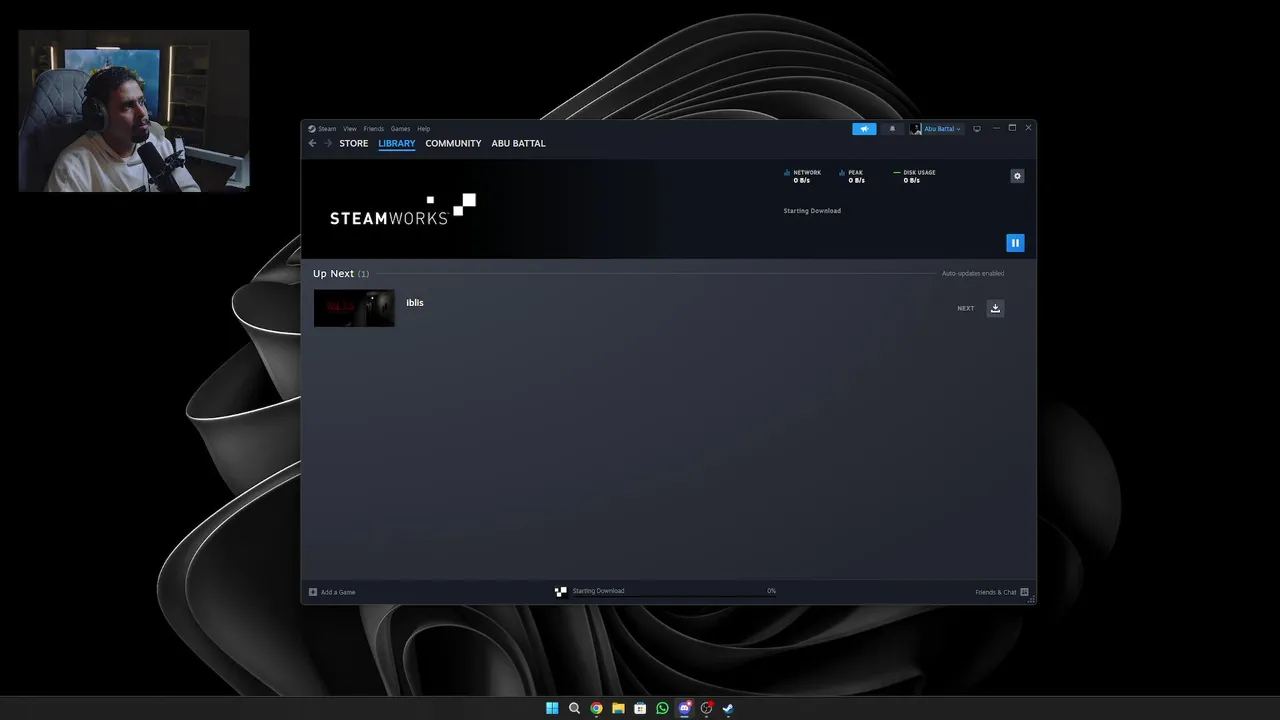Image resolution: width=1280 pixels, height=720 pixels.
Task: Click the Auto-updates enabled text
Action: 973,273
